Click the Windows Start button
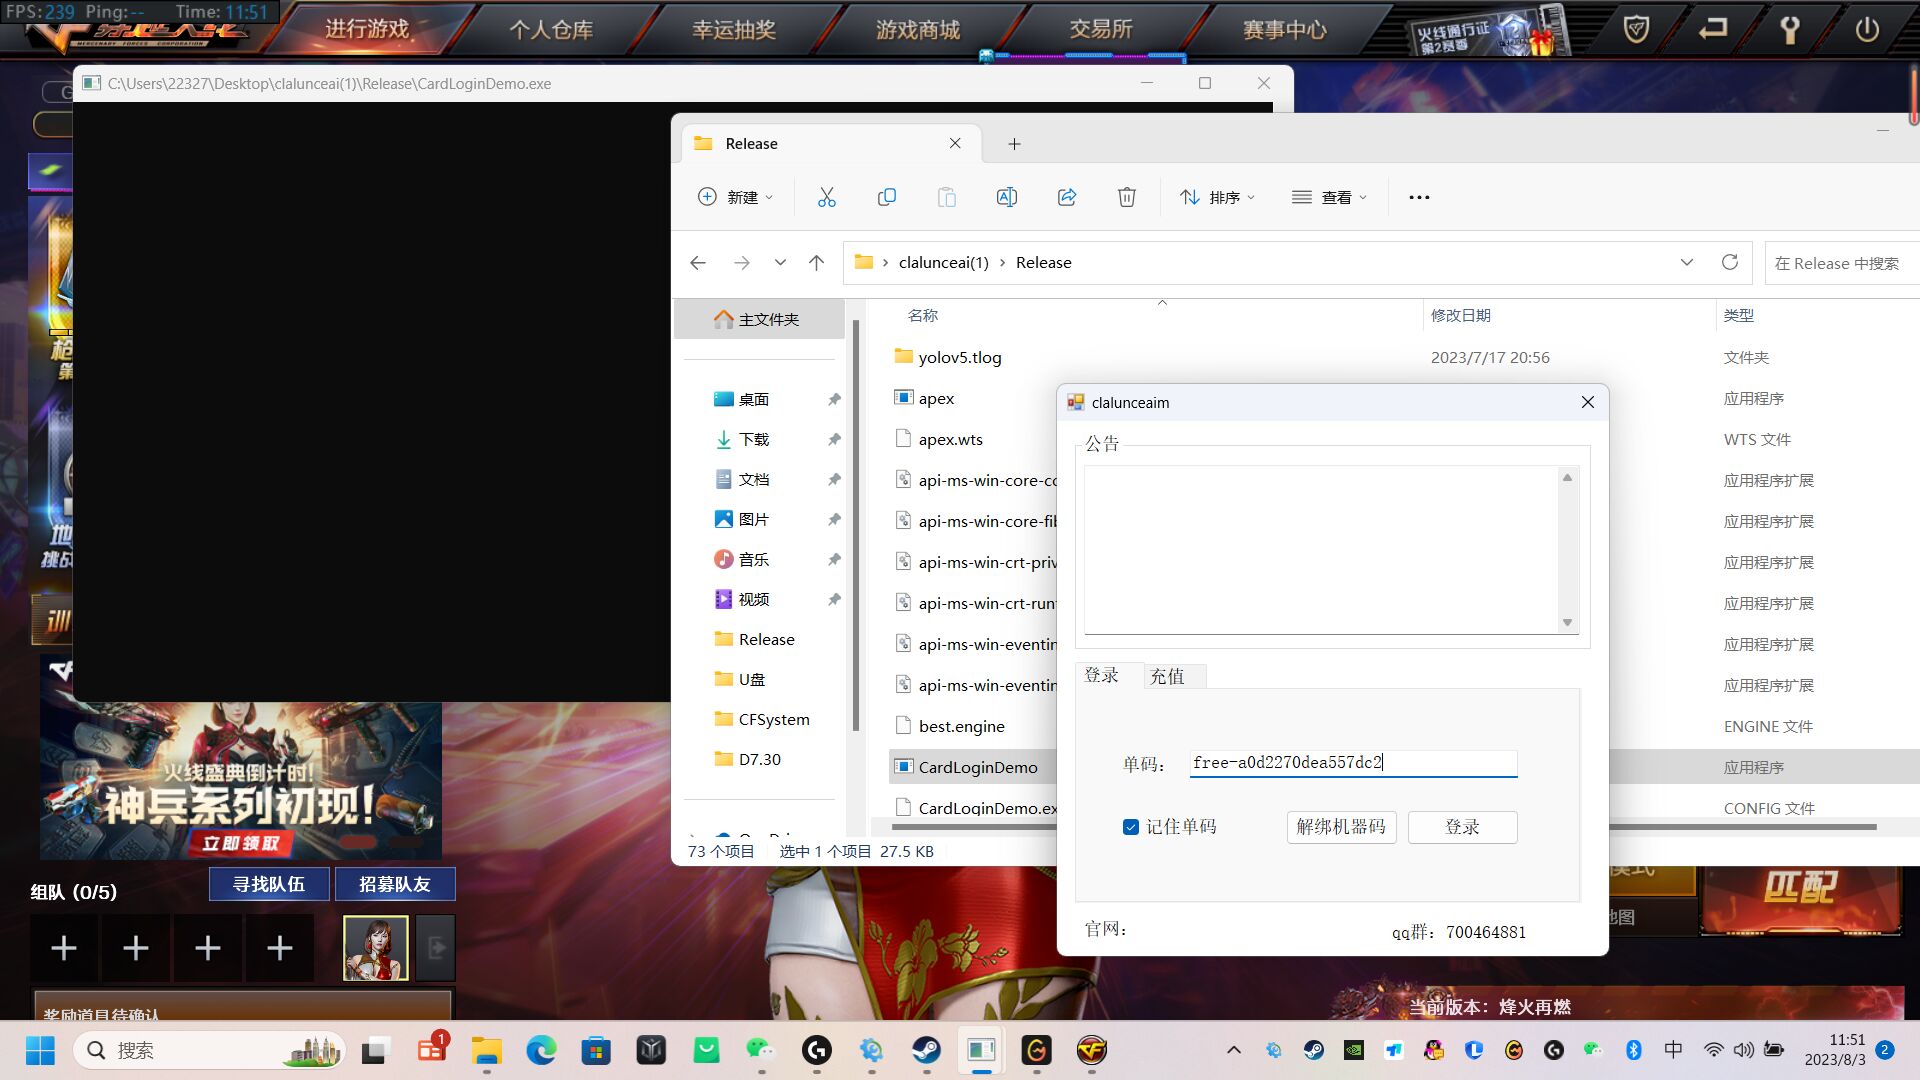Image resolution: width=1920 pixels, height=1080 pixels. point(40,1050)
